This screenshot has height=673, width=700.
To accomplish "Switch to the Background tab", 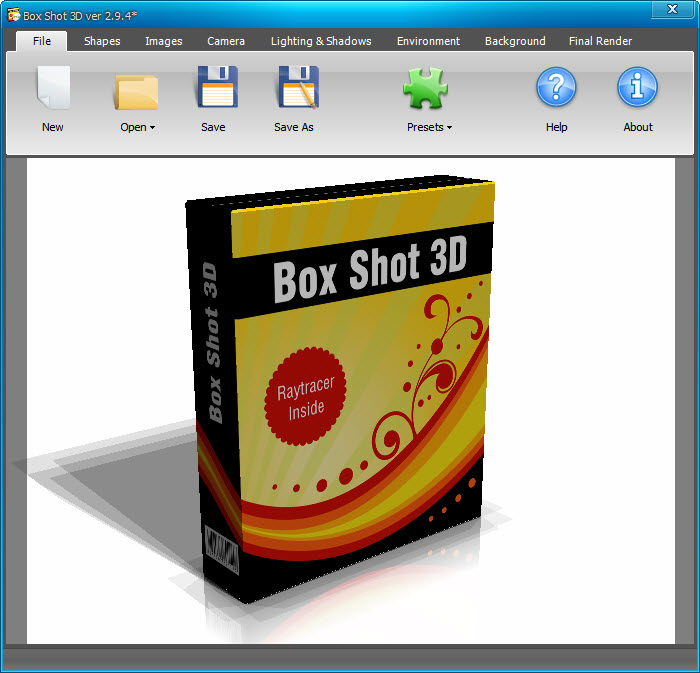I will pos(515,41).
